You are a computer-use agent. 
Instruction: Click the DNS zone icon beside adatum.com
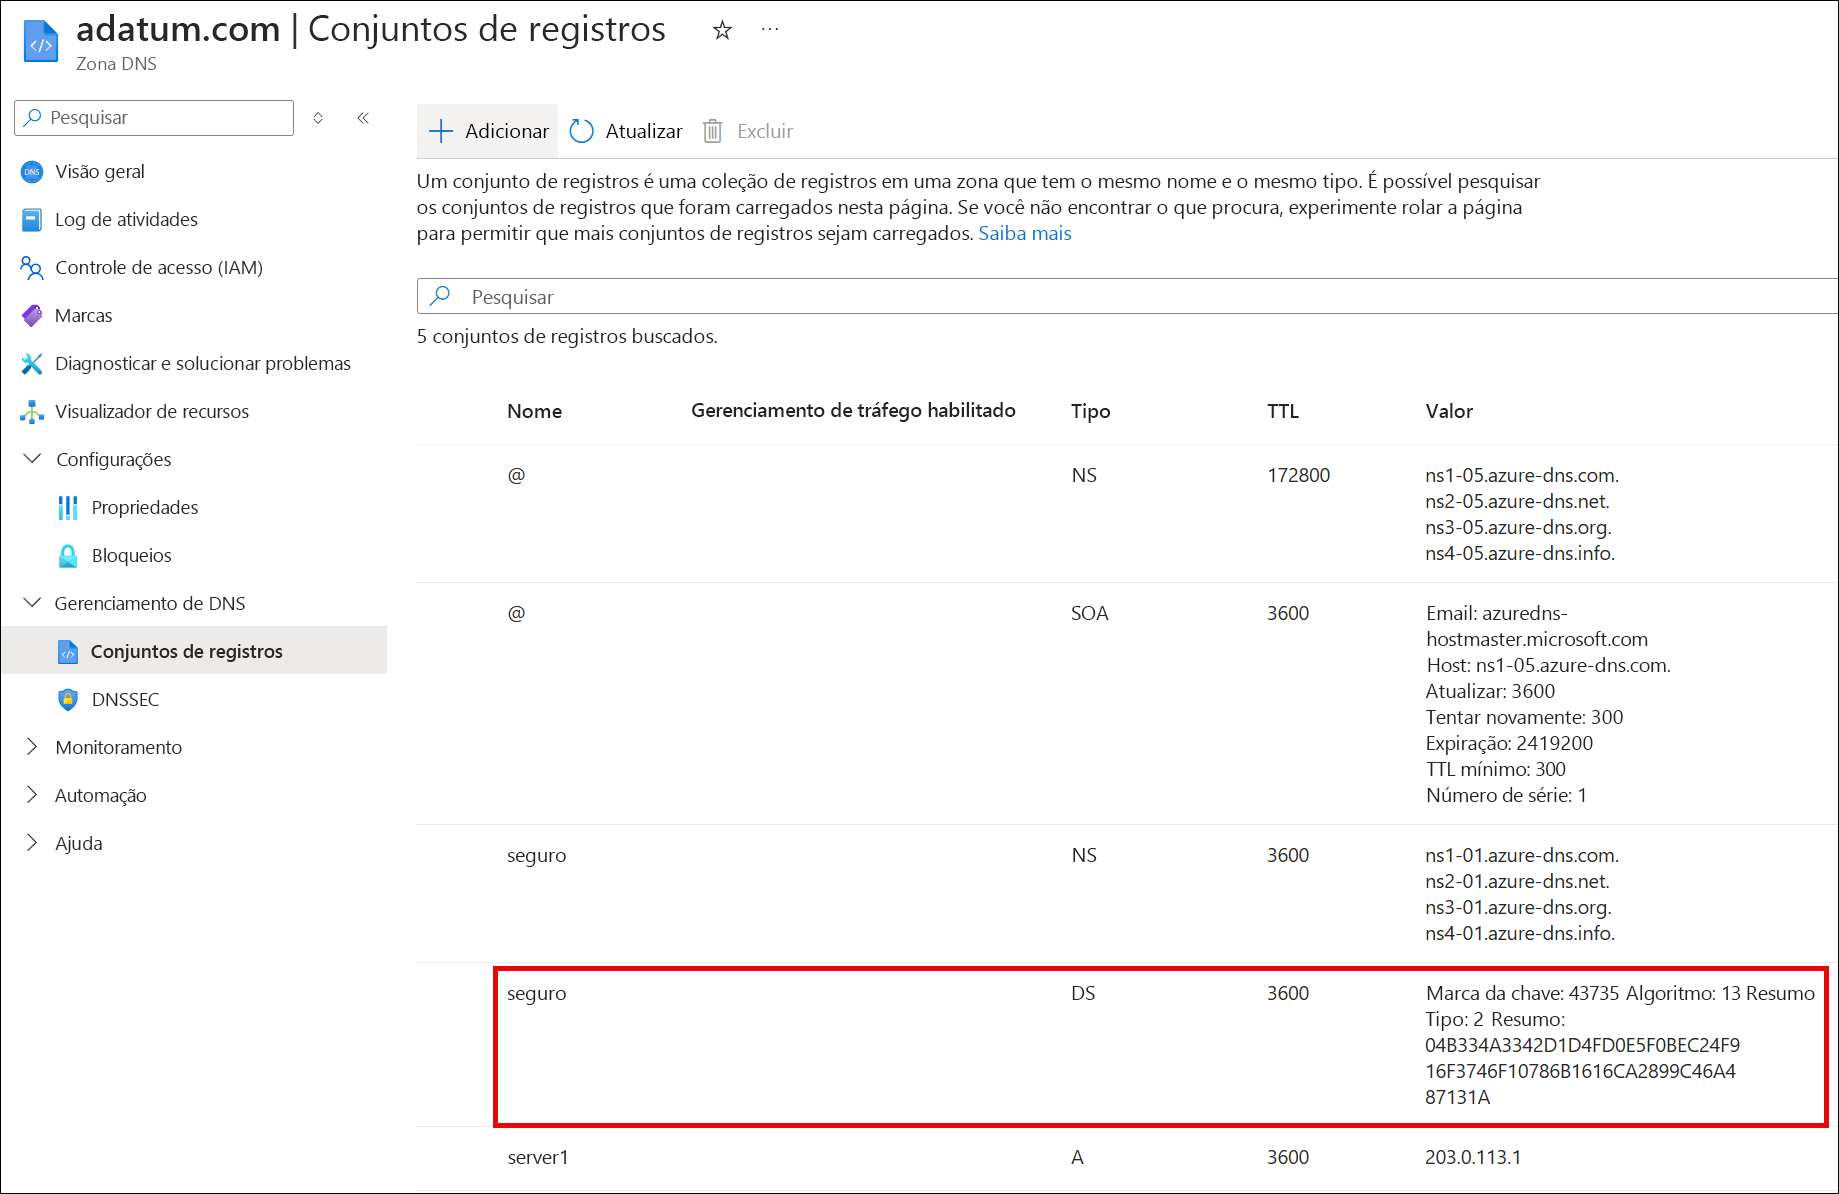coord(40,41)
